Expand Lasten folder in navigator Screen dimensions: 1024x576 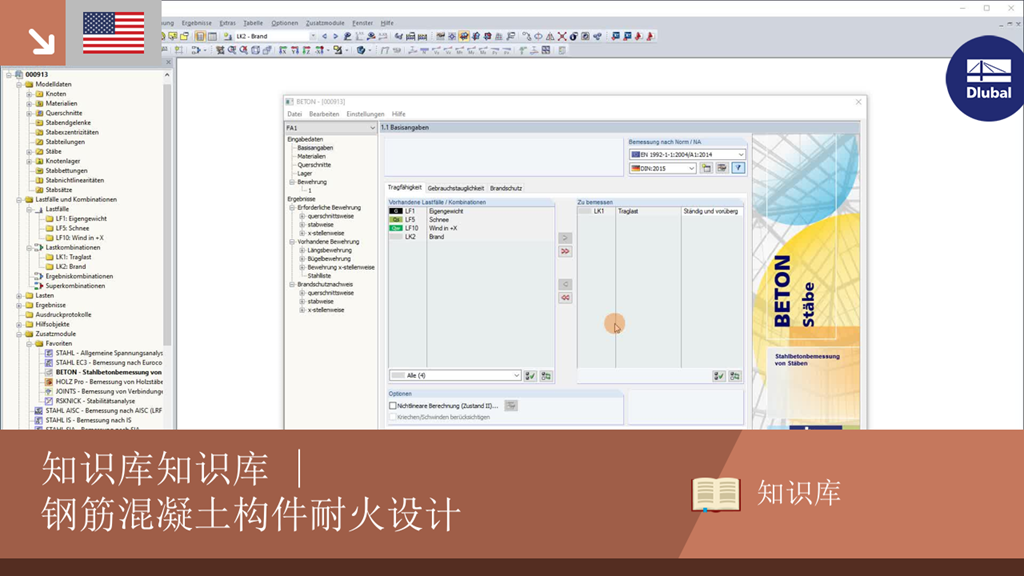19,296
